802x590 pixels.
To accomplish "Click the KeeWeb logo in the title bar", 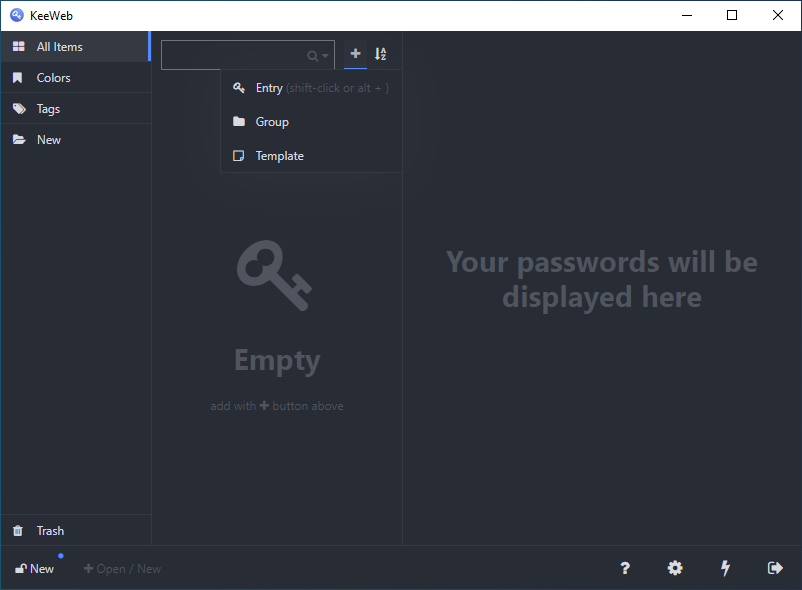I will pyautogui.click(x=14, y=15).
